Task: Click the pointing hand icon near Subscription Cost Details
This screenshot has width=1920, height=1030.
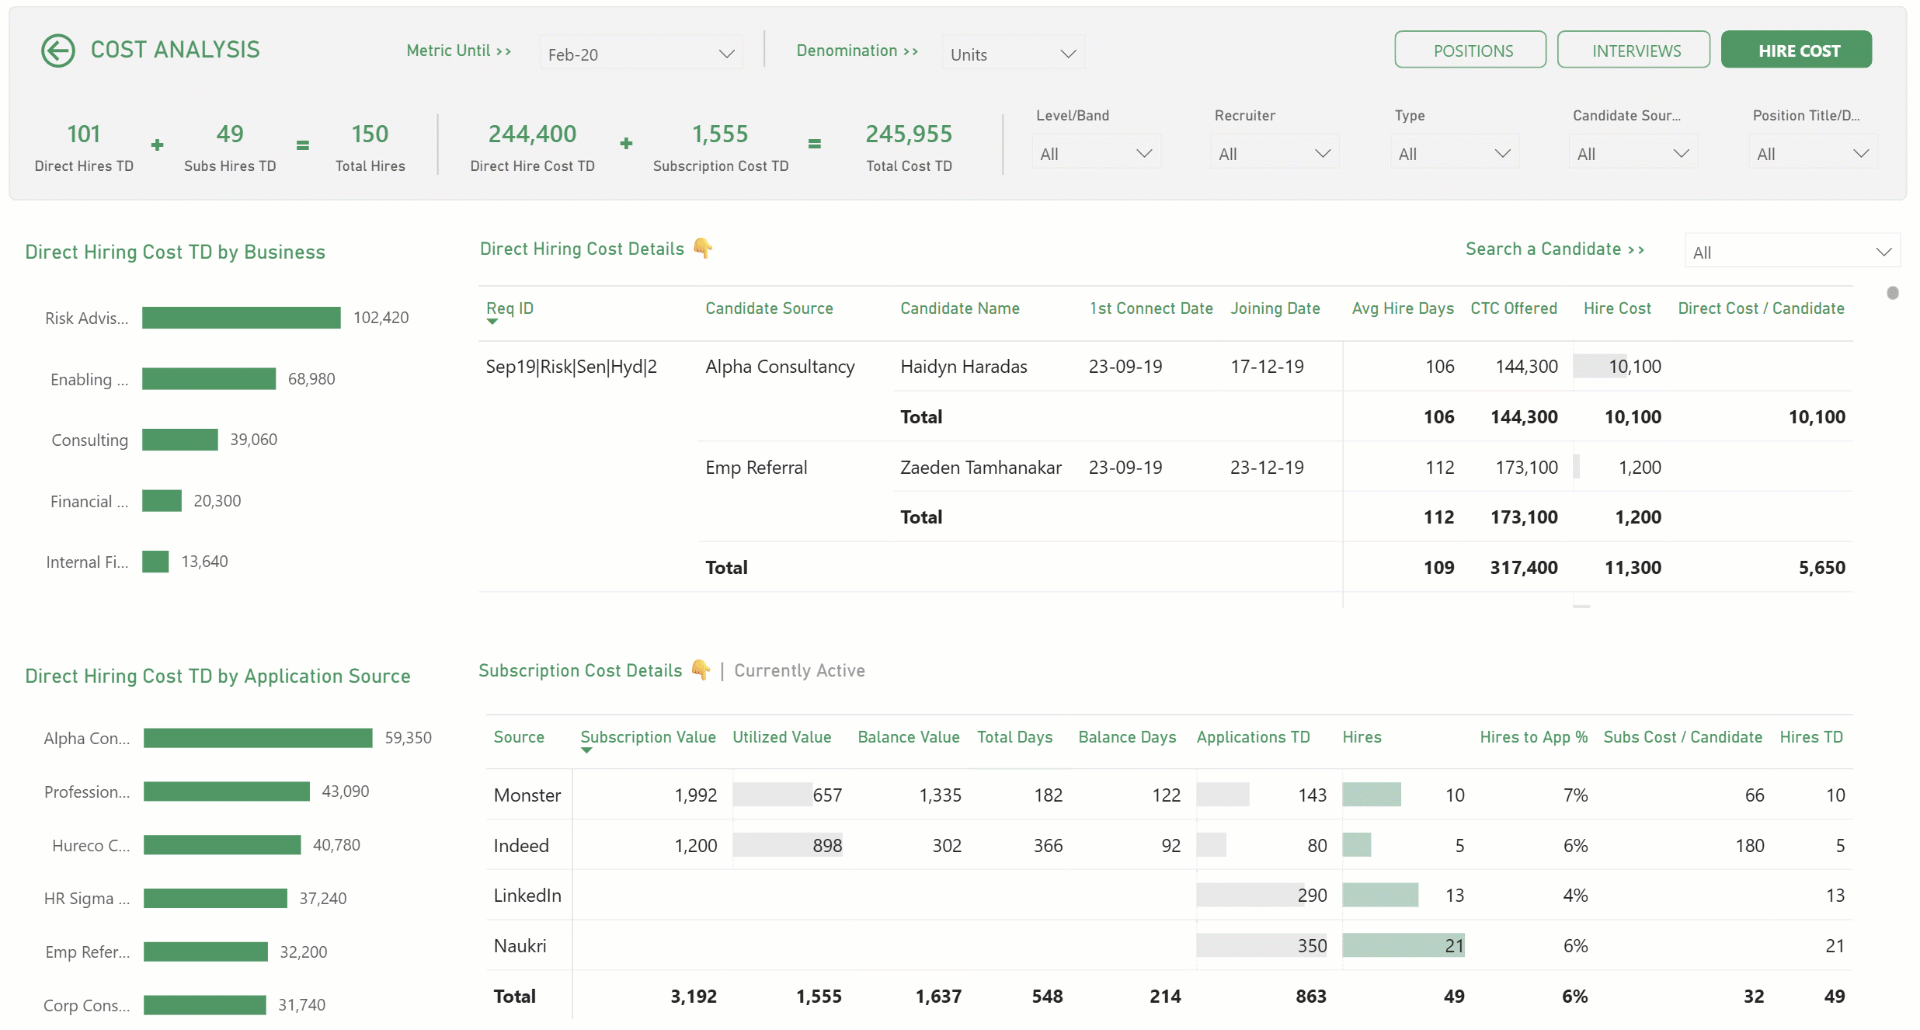Action: [701, 670]
